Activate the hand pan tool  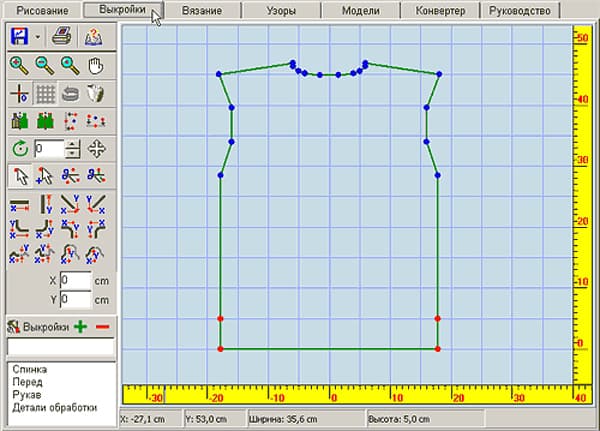pyautogui.click(x=96, y=65)
